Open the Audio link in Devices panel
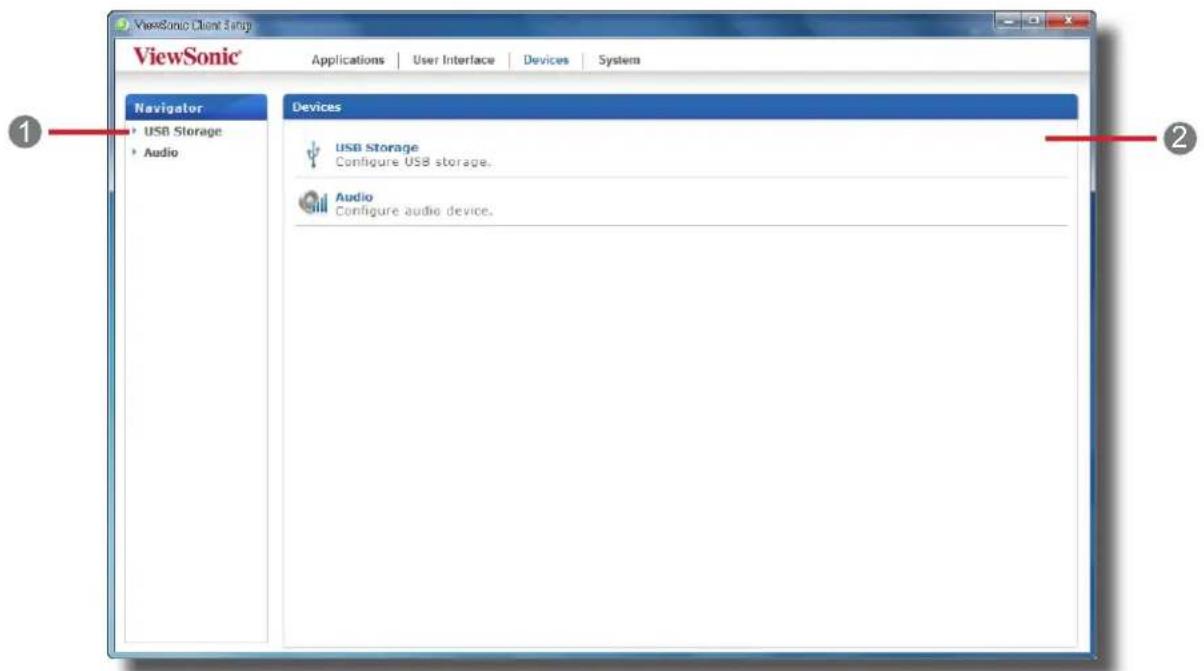Viewport: 1204px width, 671px height. tap(353, 197)
